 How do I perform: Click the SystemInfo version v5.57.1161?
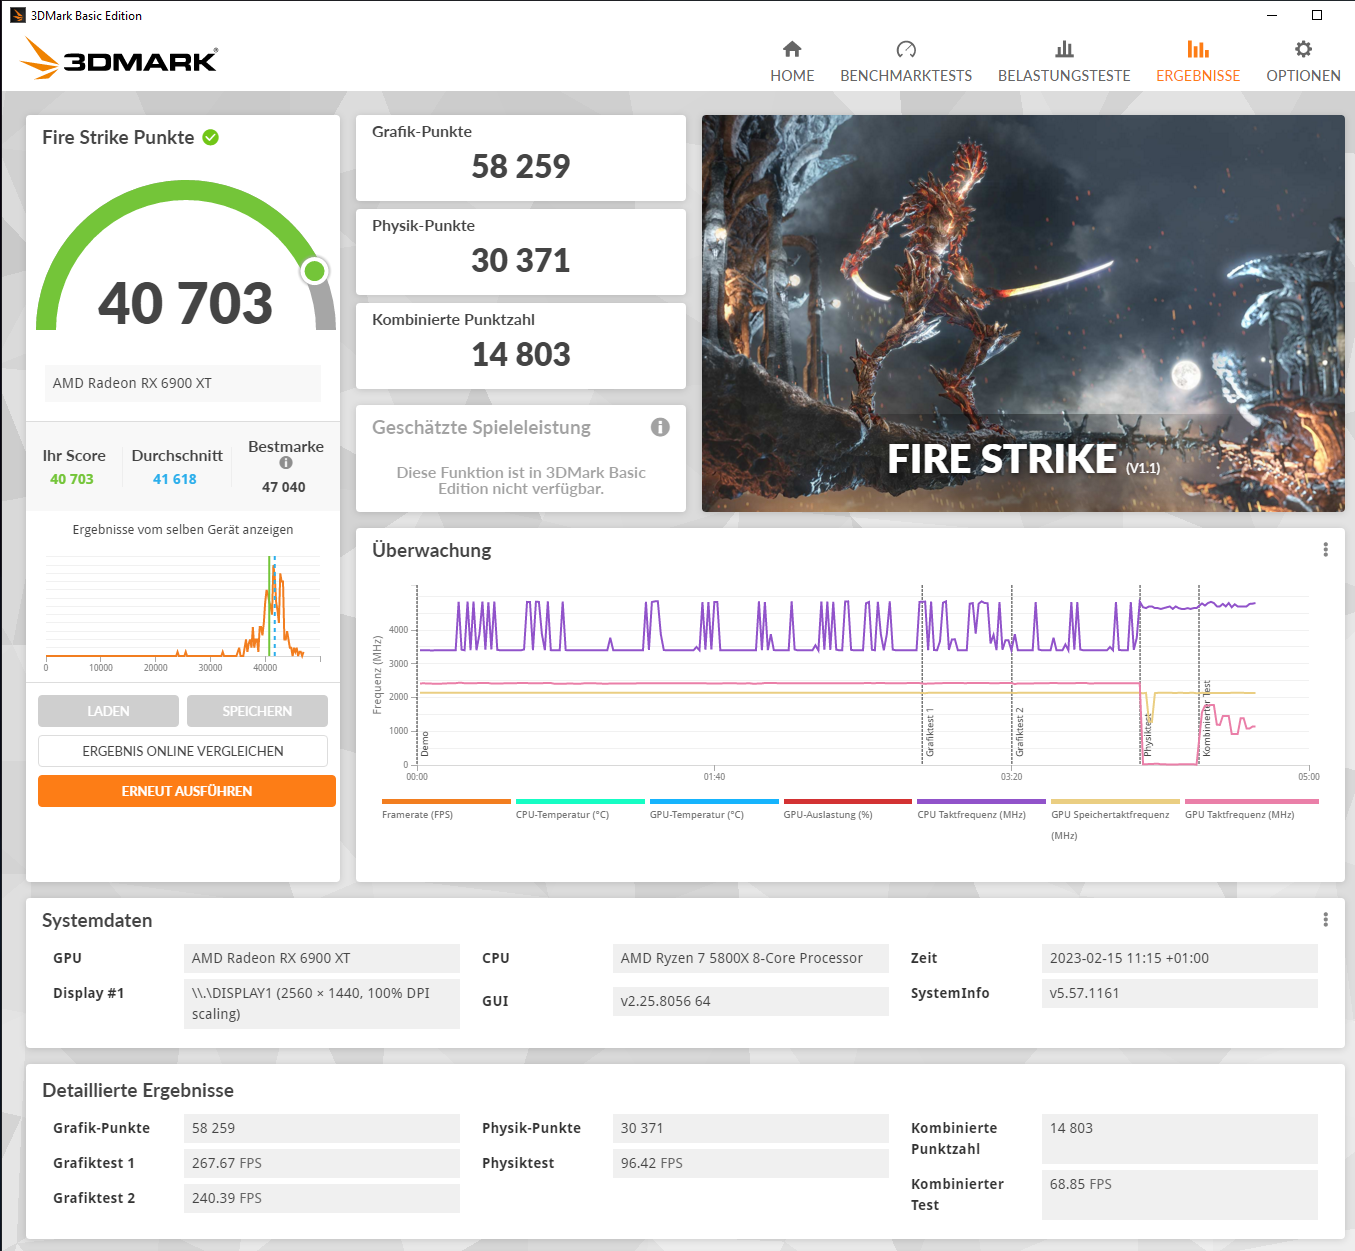click(x=1180, y=993)
